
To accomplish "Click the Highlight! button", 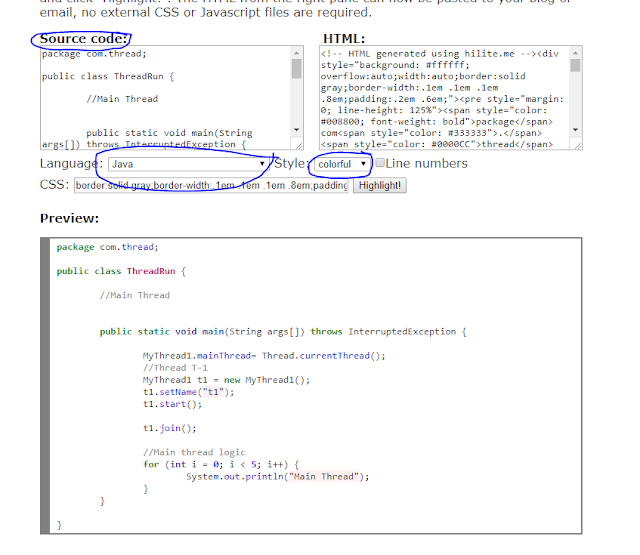I will [380, 186].
